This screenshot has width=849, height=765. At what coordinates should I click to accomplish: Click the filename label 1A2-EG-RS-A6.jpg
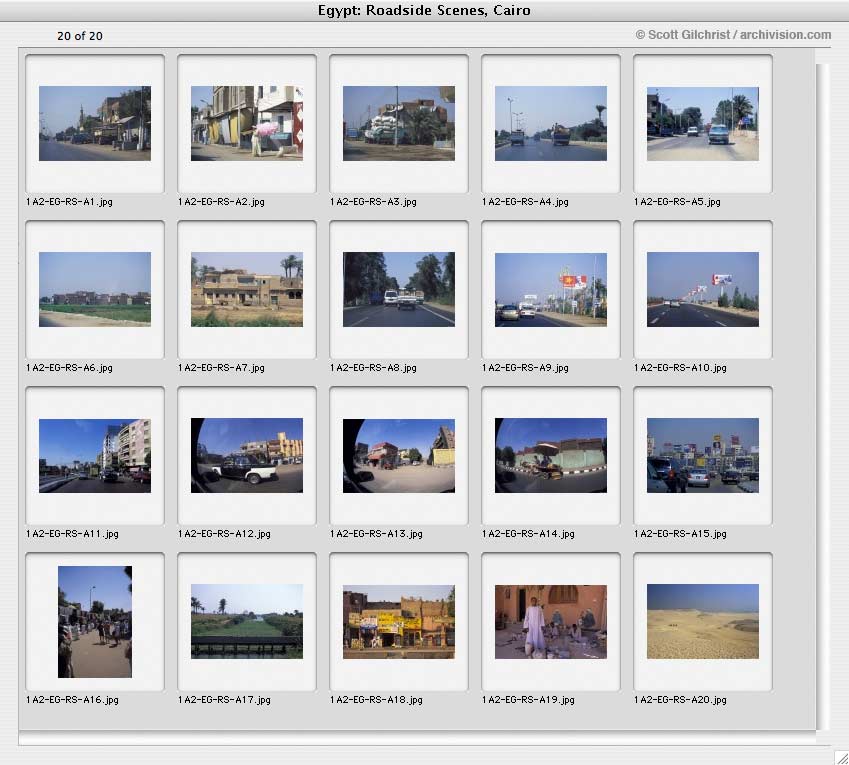pos(69,368)
